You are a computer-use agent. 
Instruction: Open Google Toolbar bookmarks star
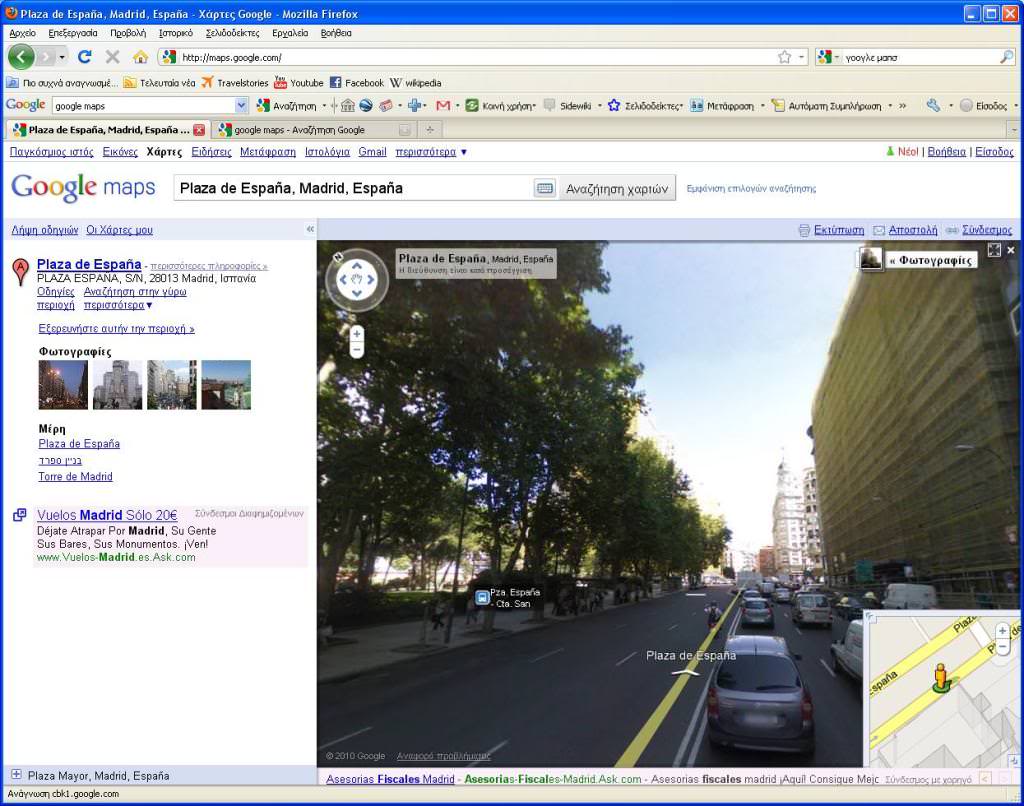coord(614,105)
